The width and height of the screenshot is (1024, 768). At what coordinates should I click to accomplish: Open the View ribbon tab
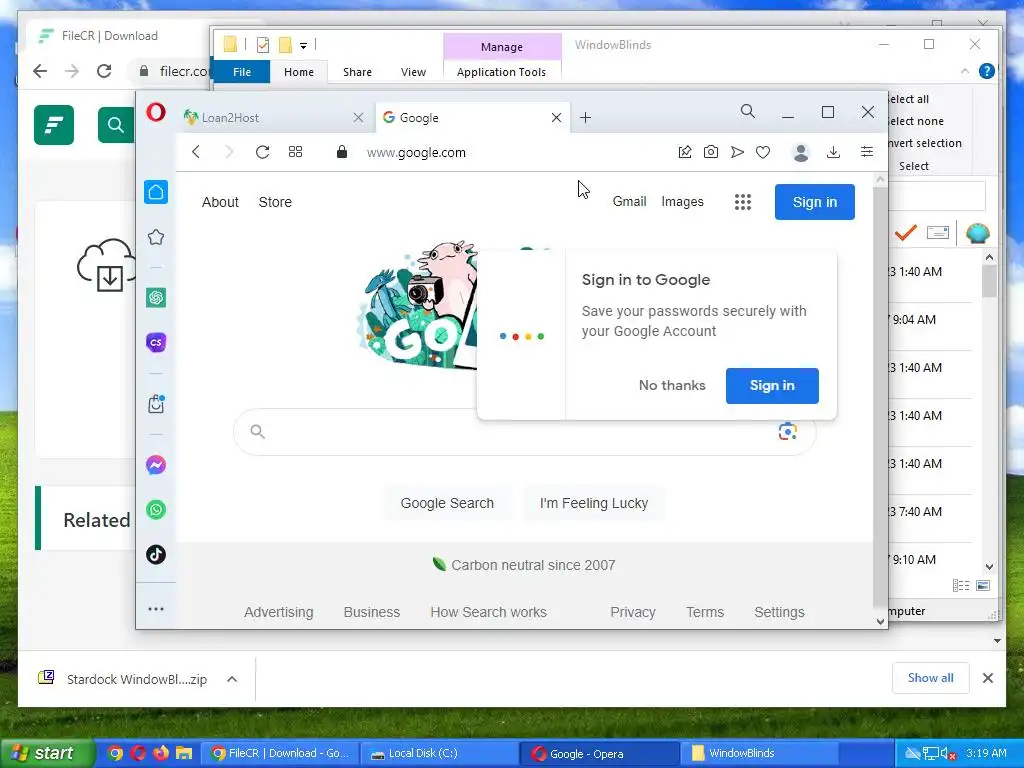tap(413, 72)
